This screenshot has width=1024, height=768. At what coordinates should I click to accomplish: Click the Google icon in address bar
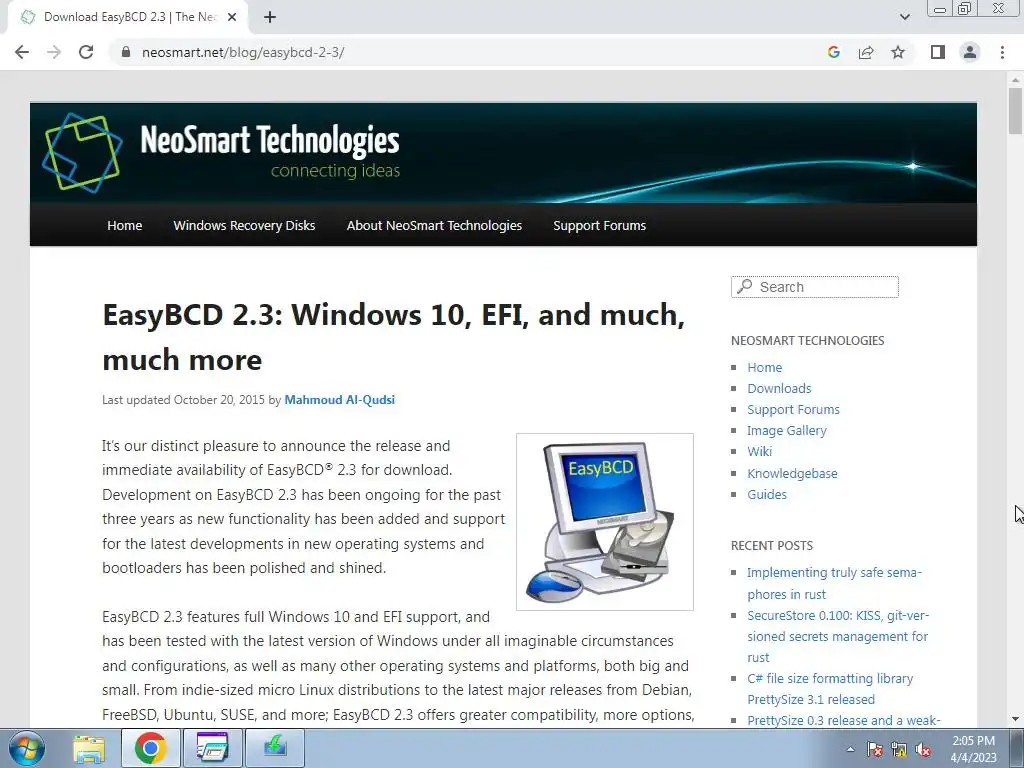click(x=833, y=52)
